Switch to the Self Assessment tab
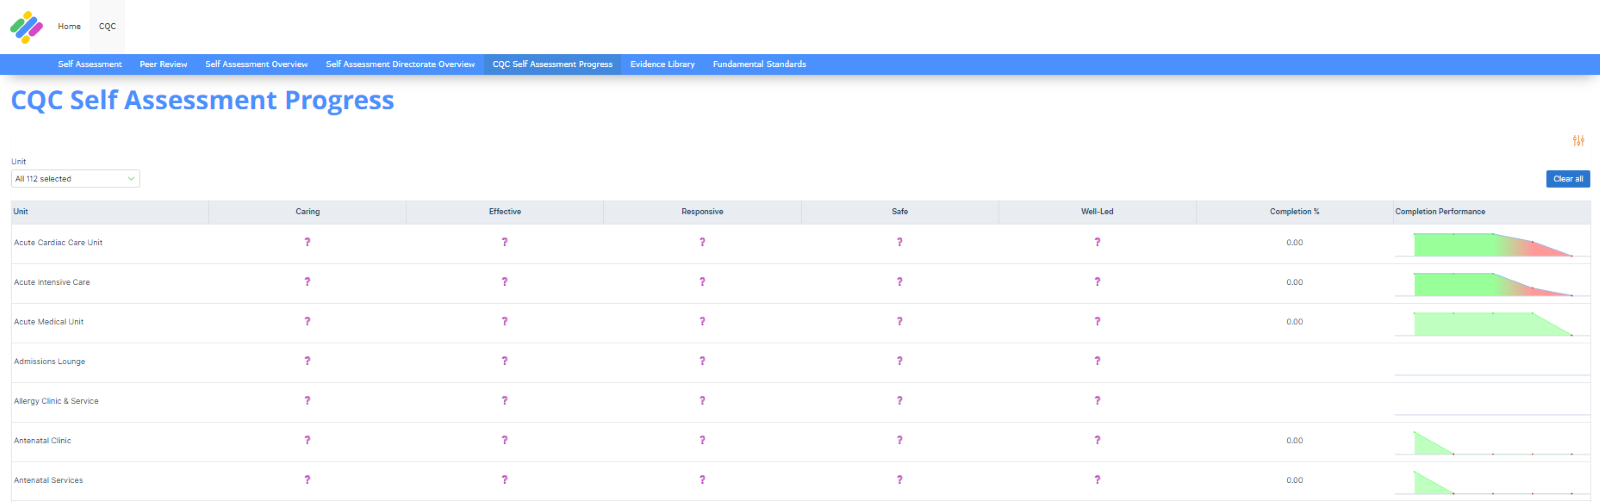1600x502 pixels. click(90, 64)
